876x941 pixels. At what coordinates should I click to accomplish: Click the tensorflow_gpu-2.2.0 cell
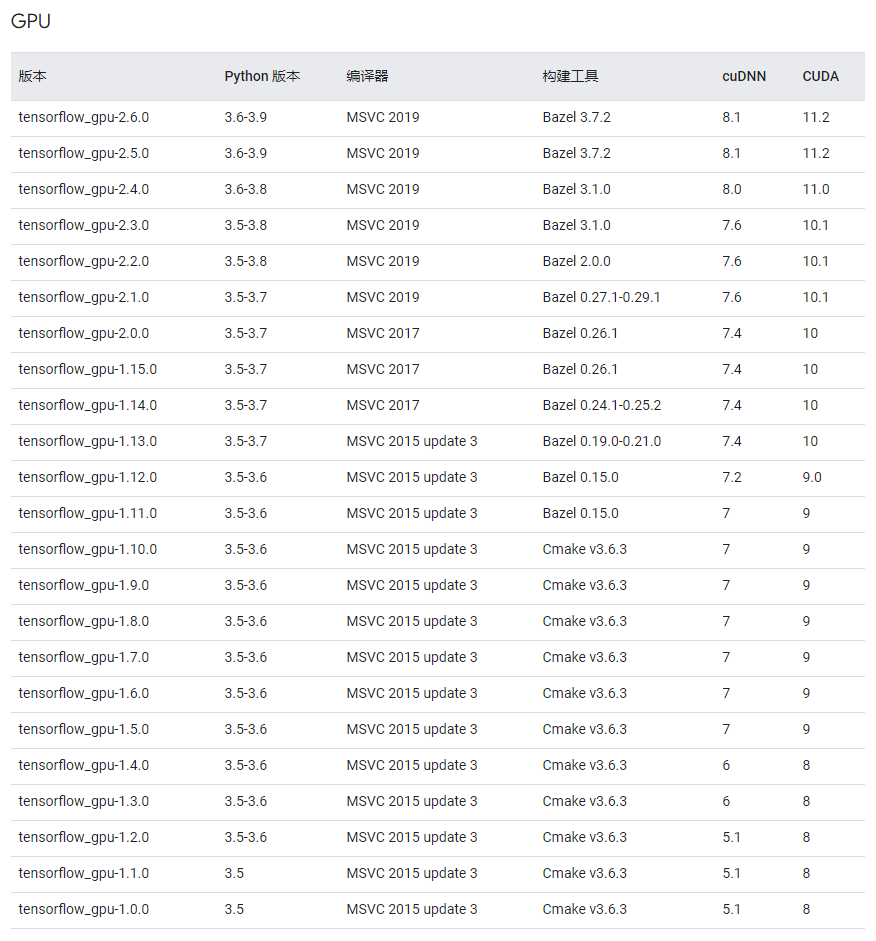[x=83, y=261]
